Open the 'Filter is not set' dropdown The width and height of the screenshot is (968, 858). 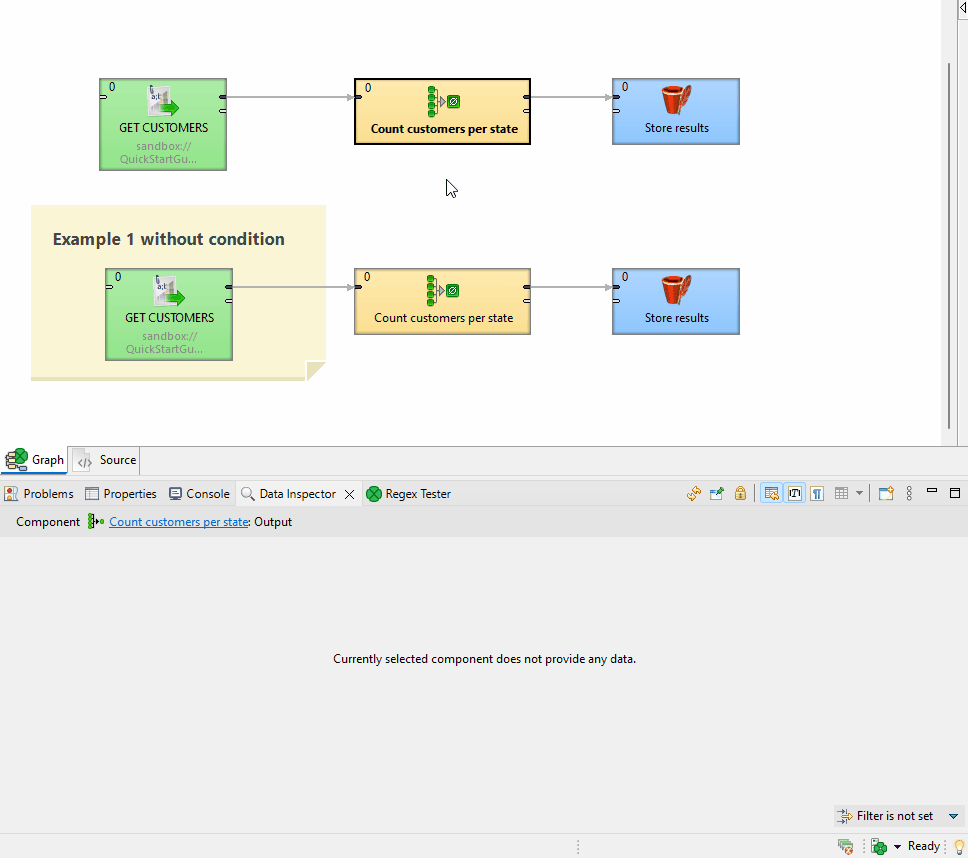click(953, 816)
